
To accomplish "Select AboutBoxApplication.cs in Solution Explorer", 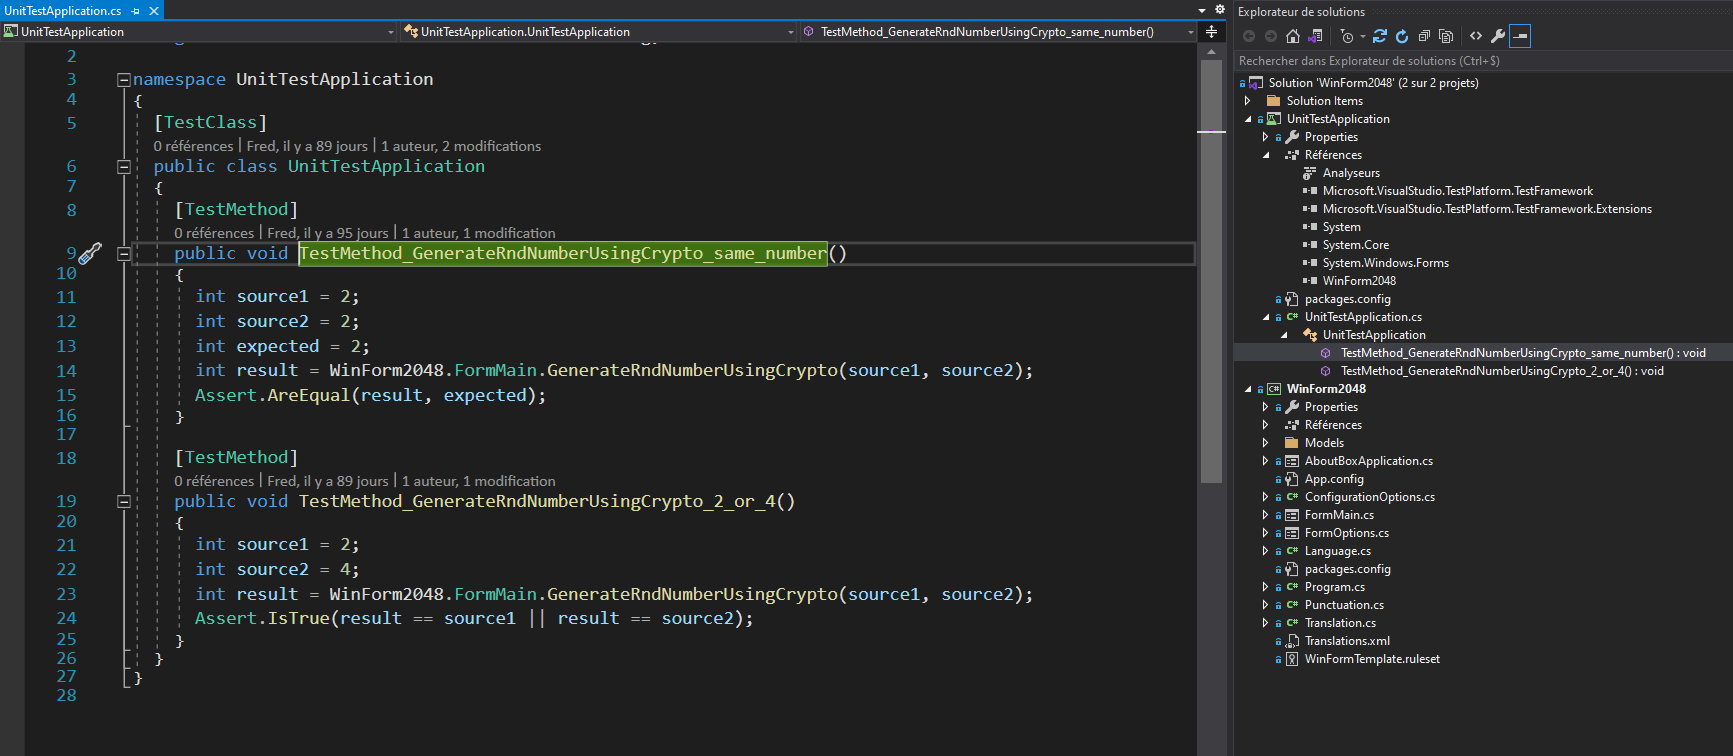I will (1368, 461).
